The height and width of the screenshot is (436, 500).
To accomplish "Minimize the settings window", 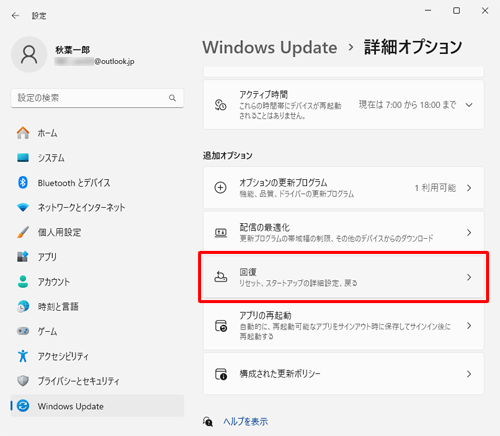I will pyautogui.click(x=428, y=11).
